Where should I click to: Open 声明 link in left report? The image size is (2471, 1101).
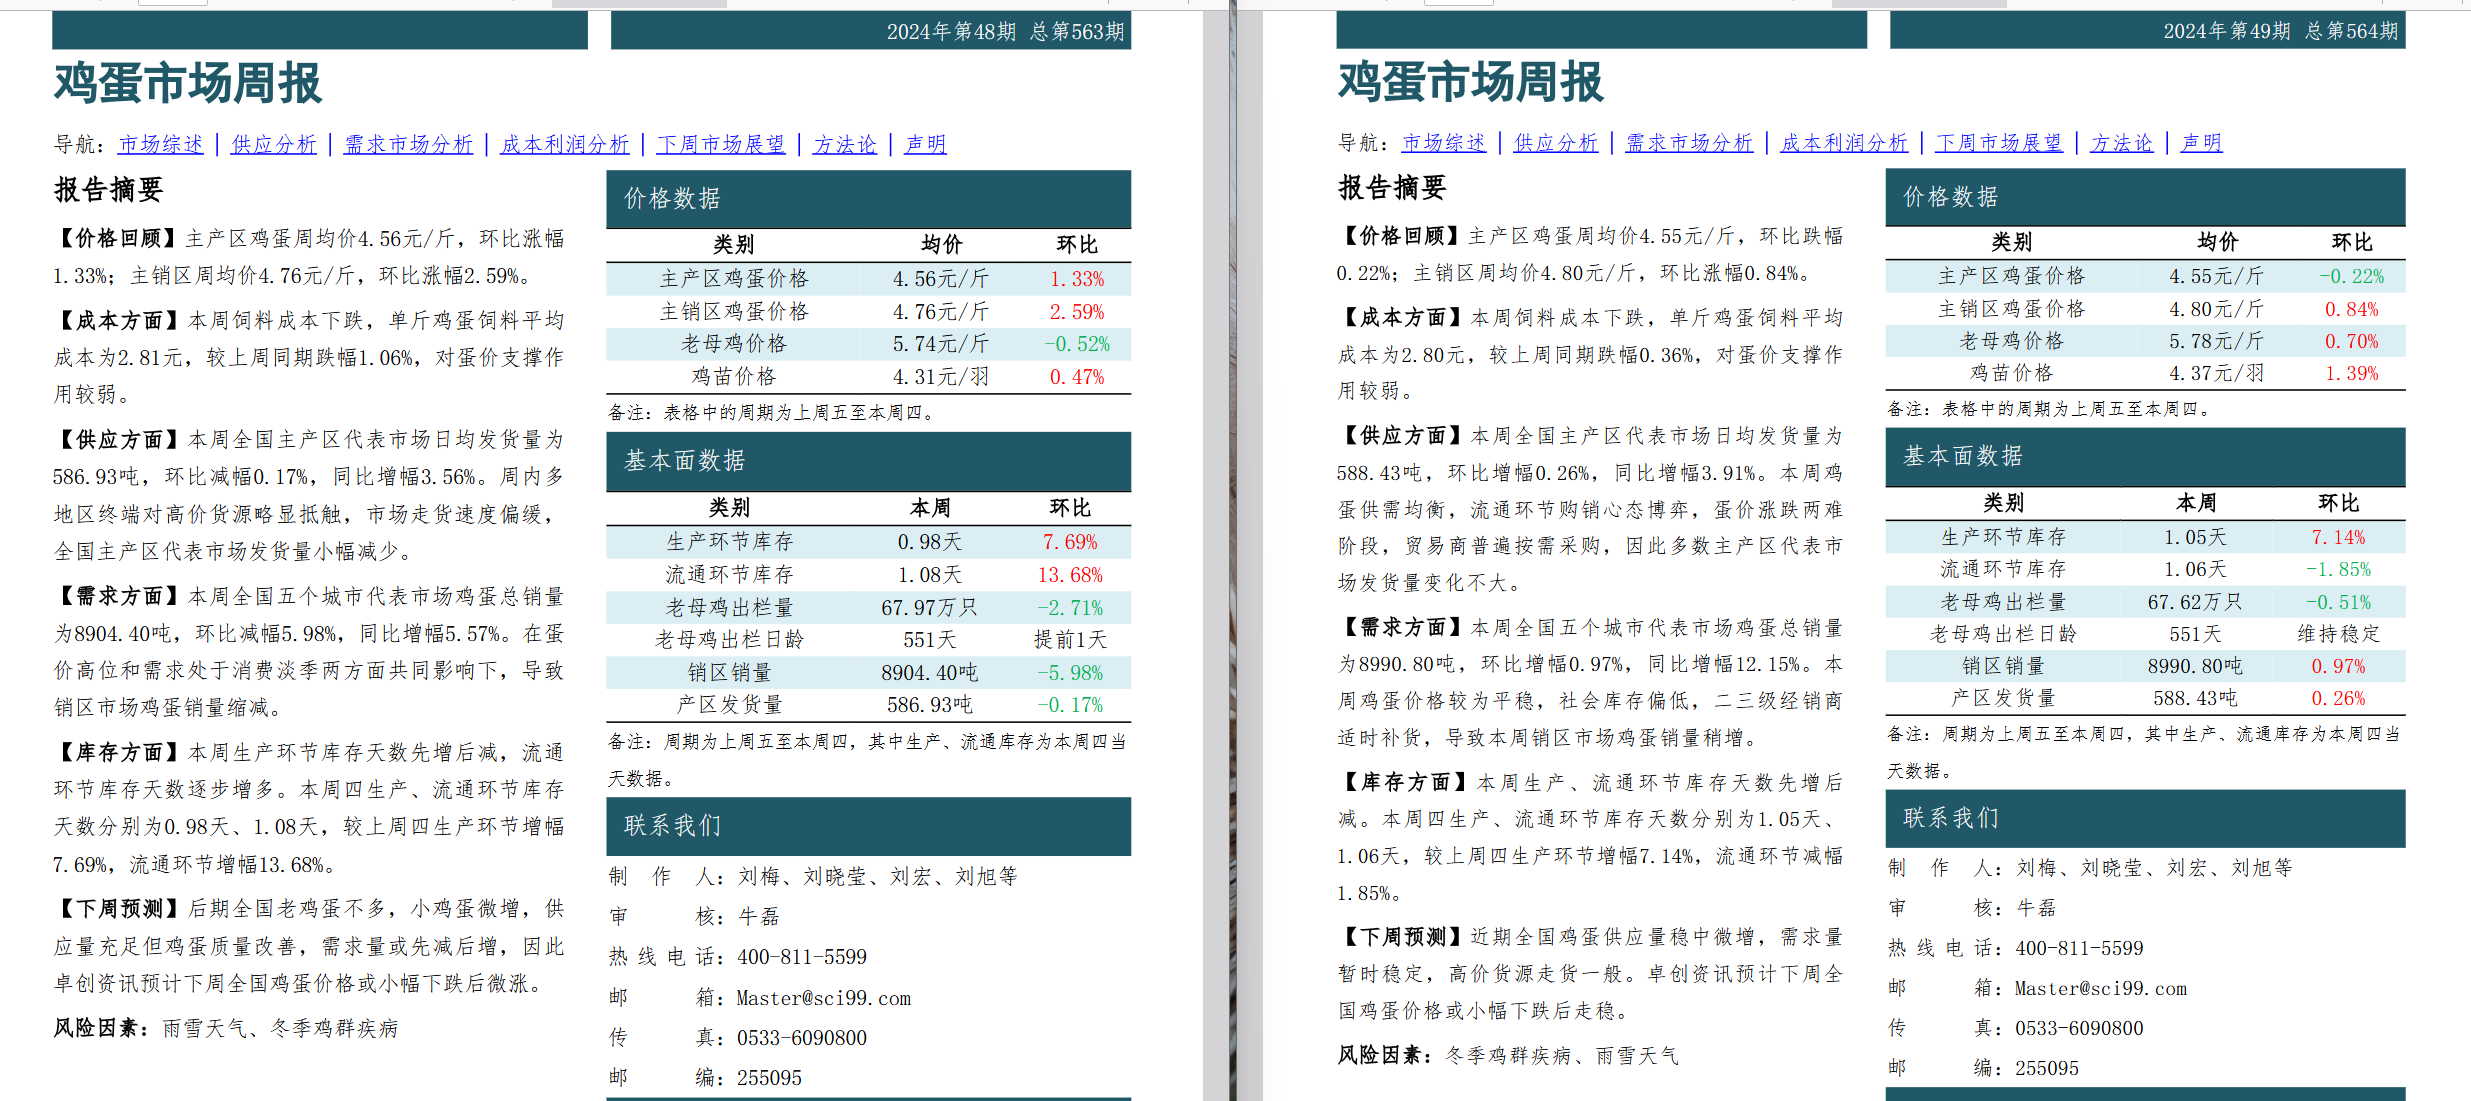(925, 145)
